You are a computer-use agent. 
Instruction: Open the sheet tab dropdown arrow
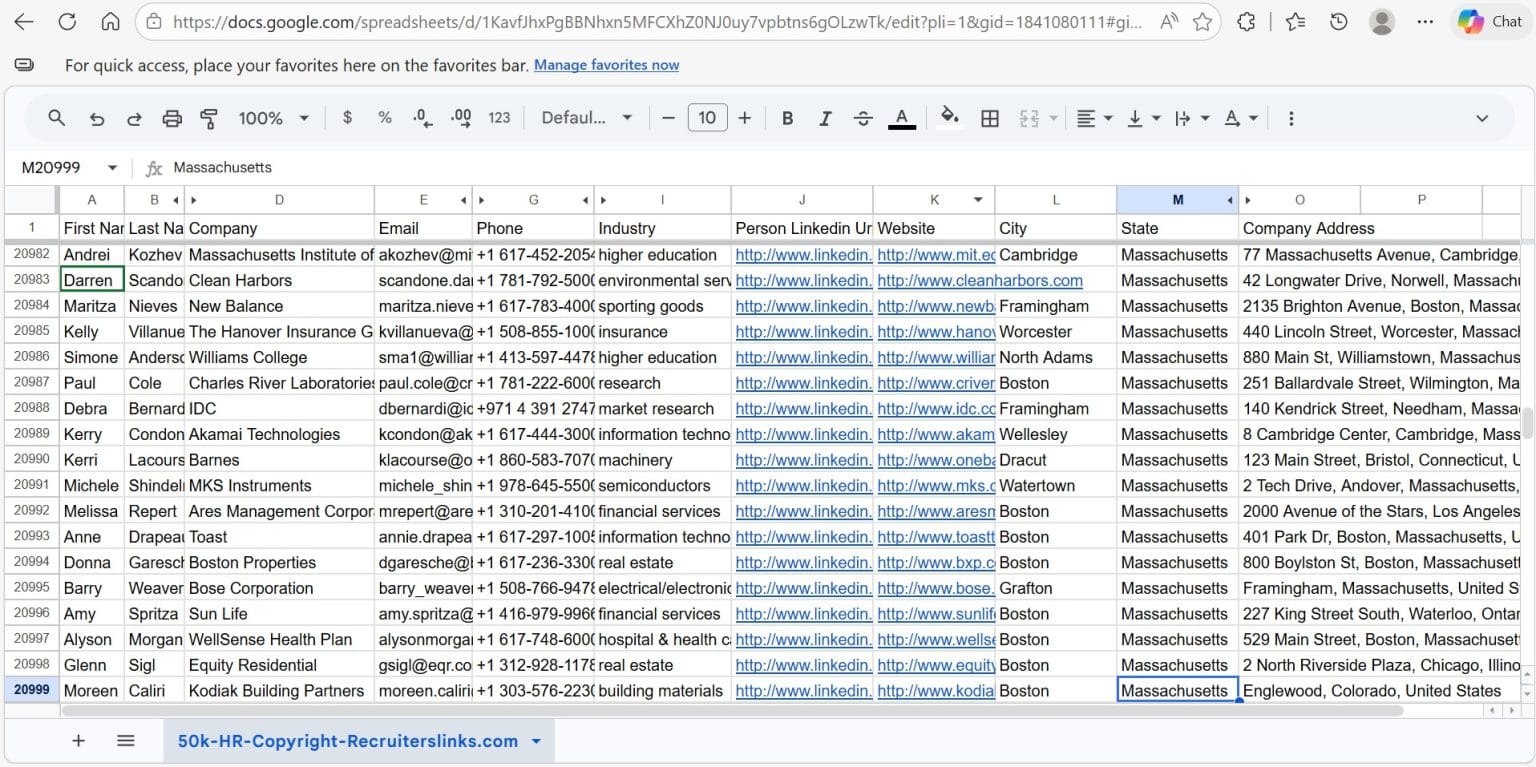pos(536,741)
